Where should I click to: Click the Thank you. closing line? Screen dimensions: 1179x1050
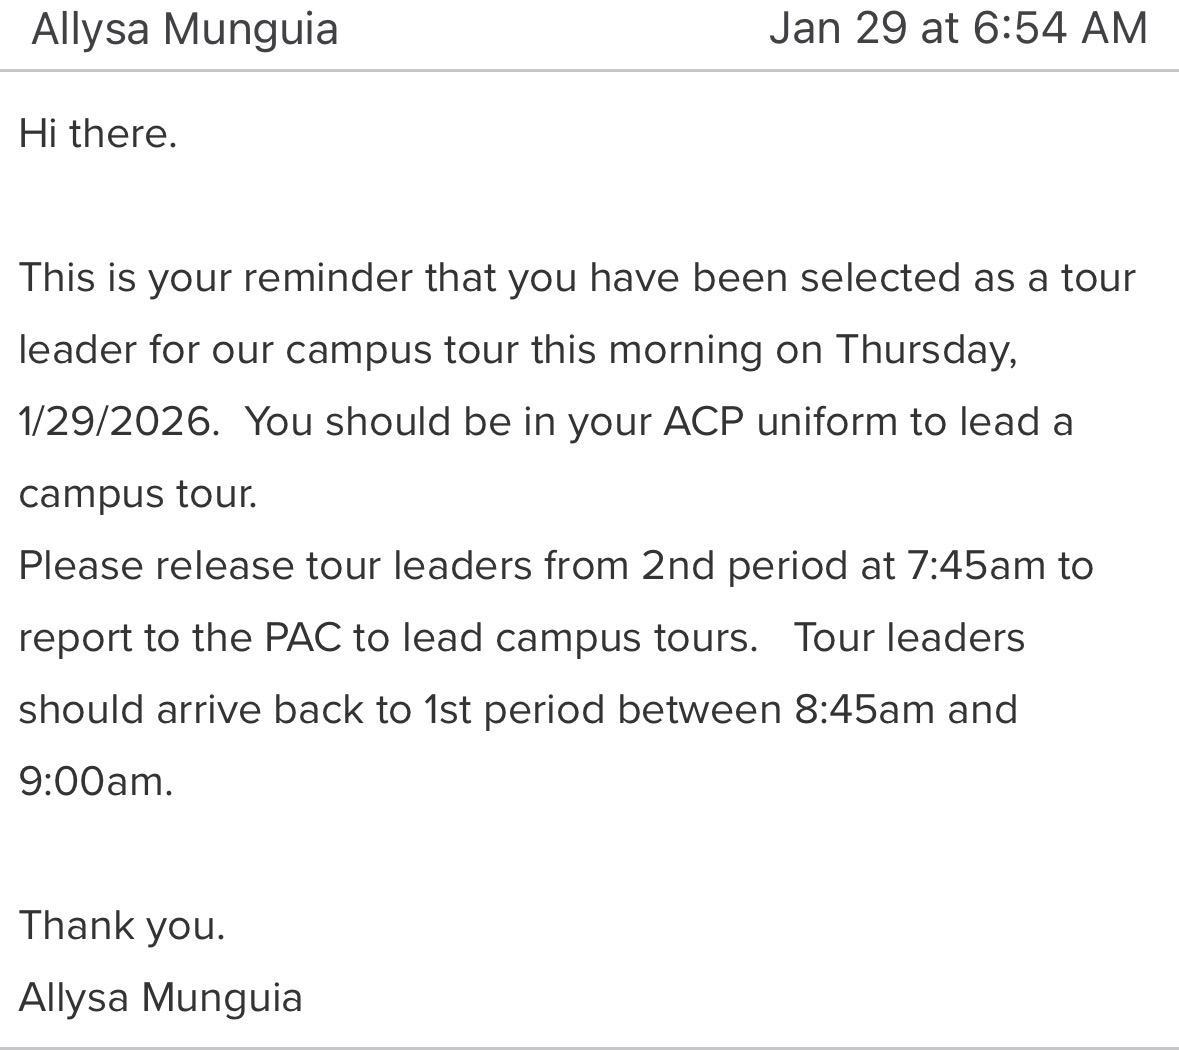tap(122, 925)
